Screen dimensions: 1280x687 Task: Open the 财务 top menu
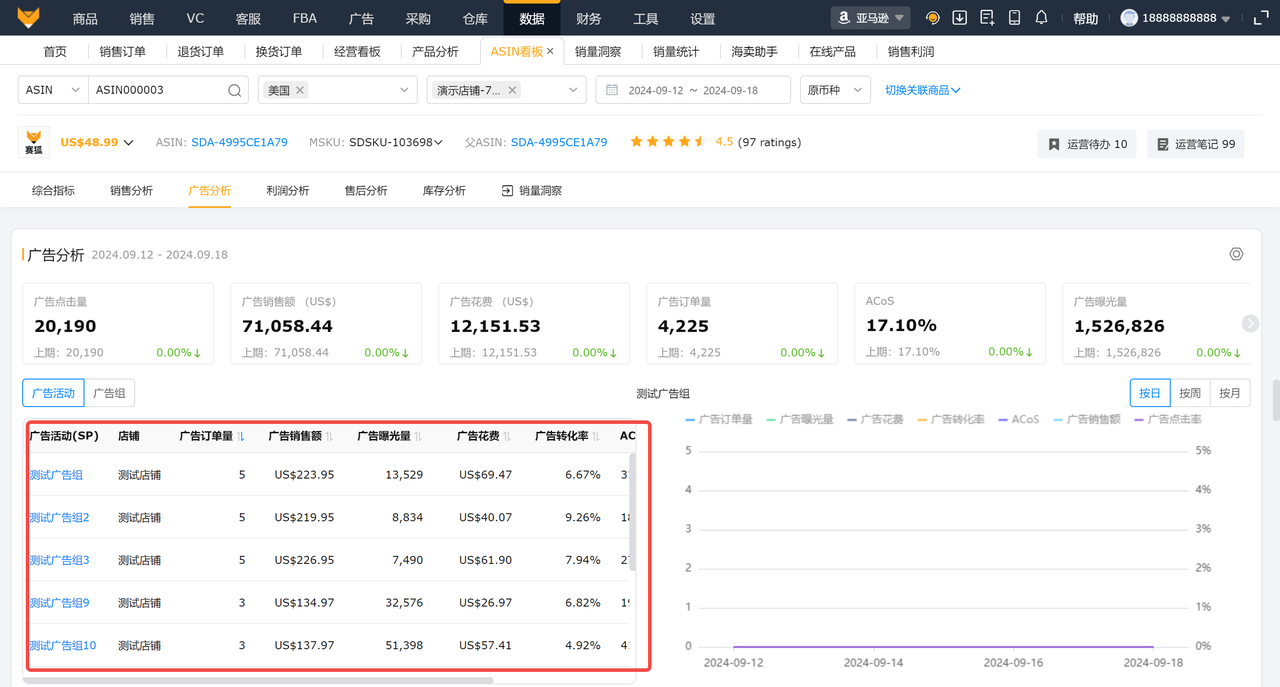(x=589, y=19)
